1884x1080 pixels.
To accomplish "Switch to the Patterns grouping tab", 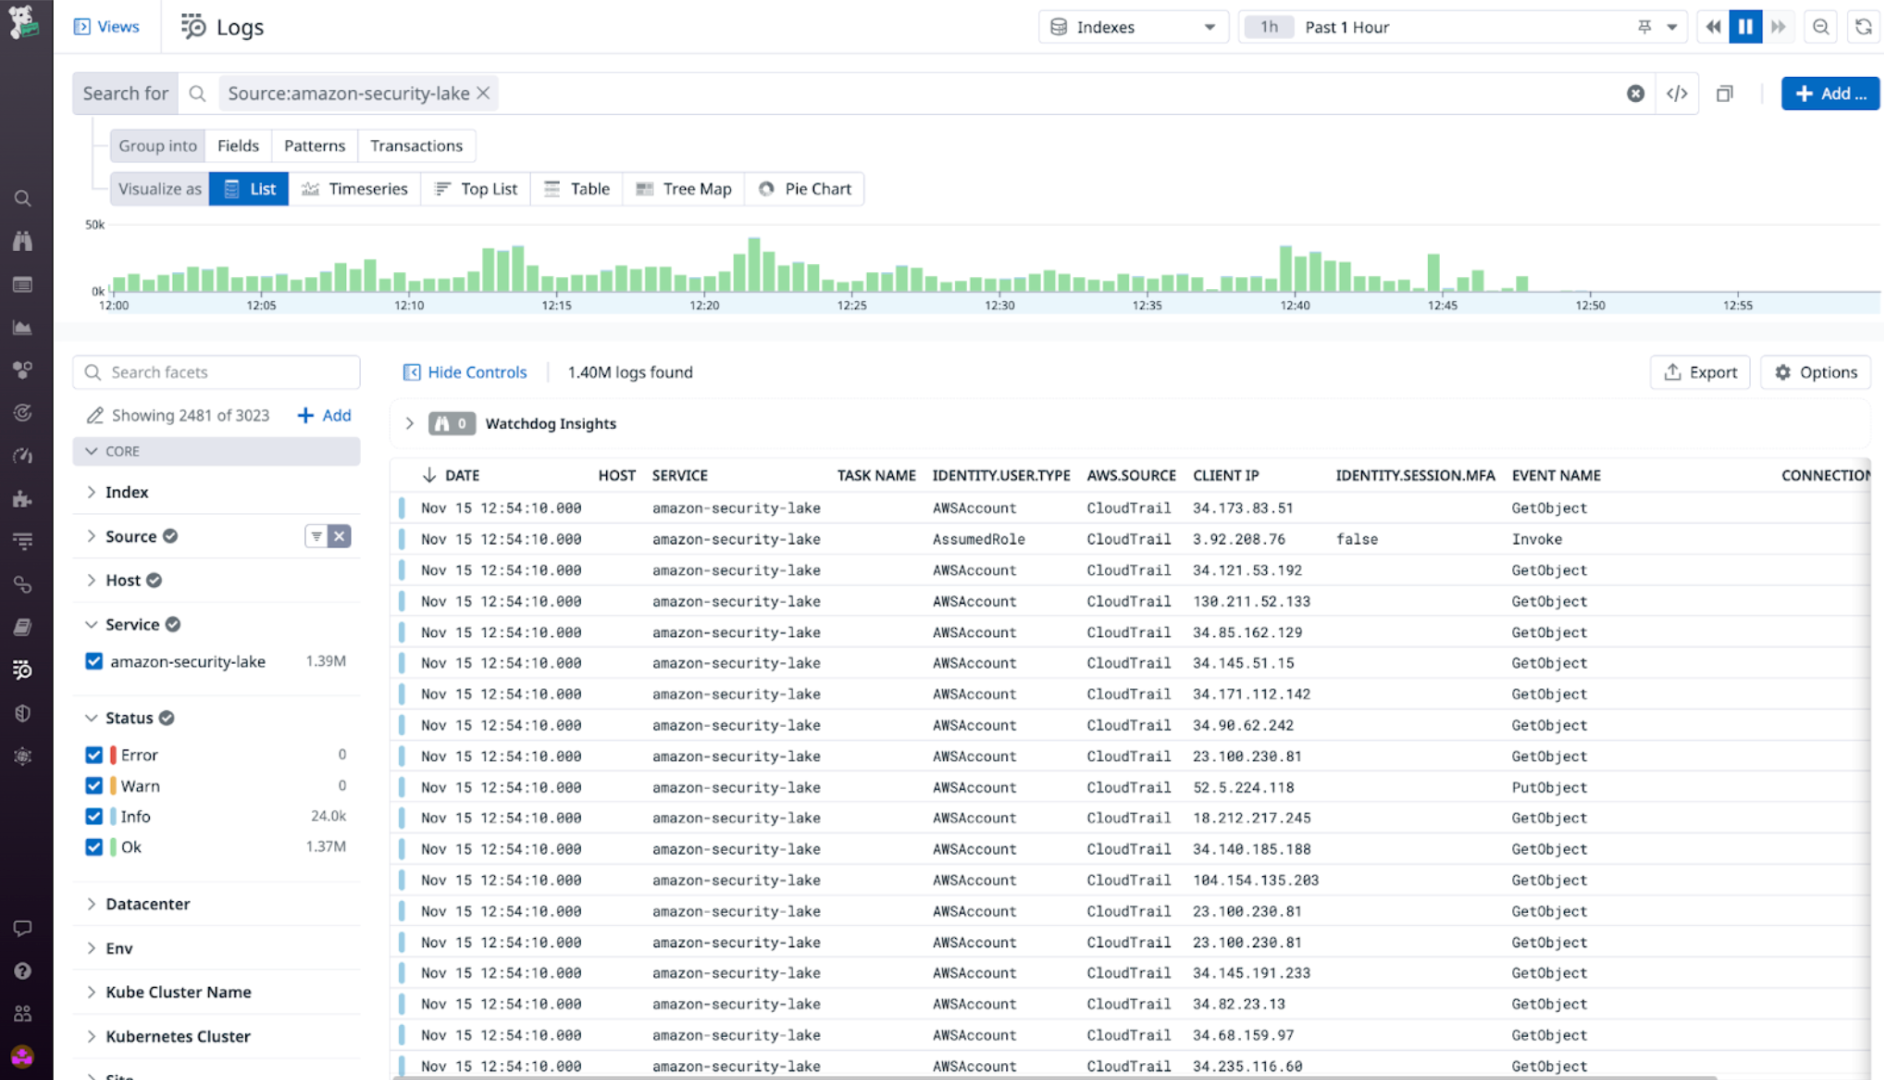I will tap(314, 145).
